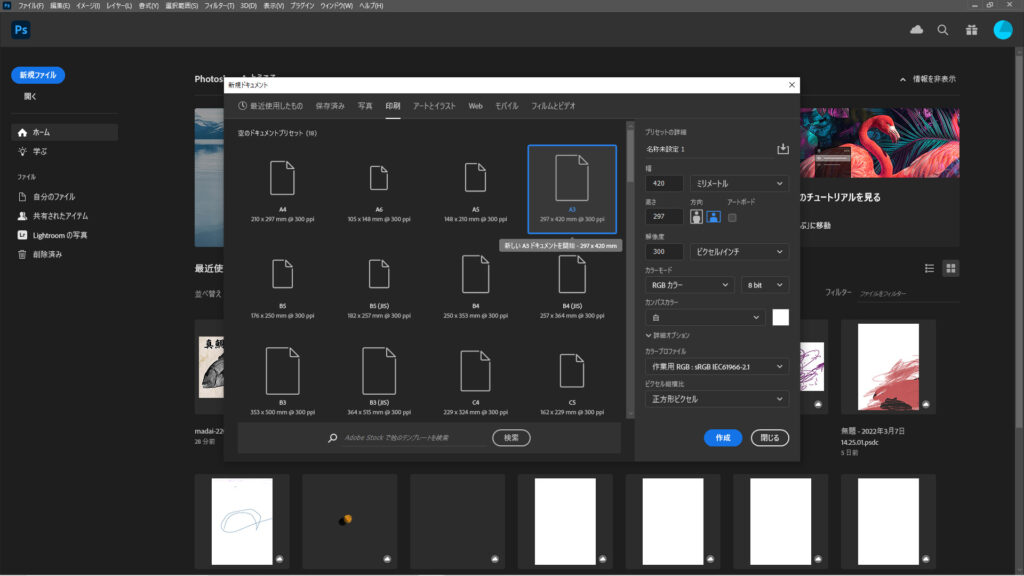This screenshot has height=576, width=1024.
Task: Open 共有されたアイテム in sidebar
Action: (x=60, y=216)
